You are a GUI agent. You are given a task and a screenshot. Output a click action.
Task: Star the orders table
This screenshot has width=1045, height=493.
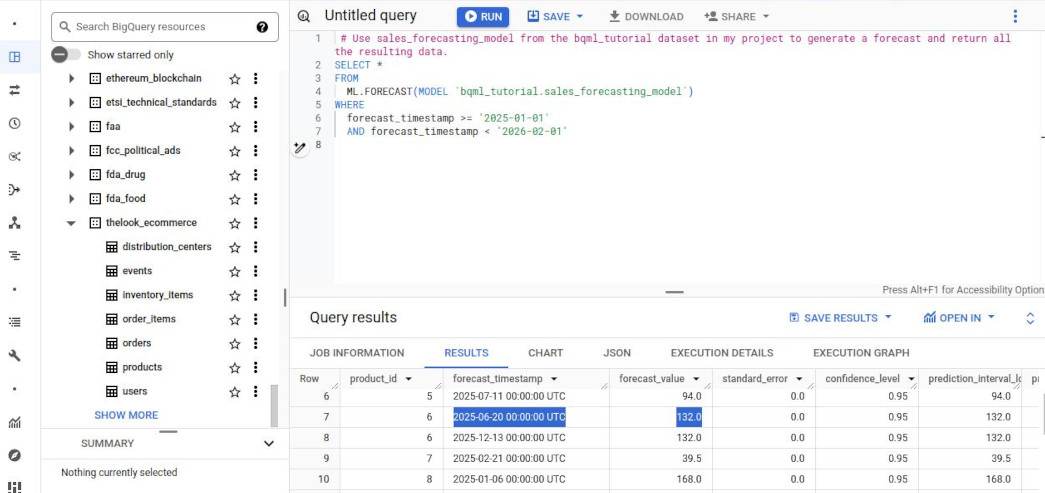[x=235, y=344]
